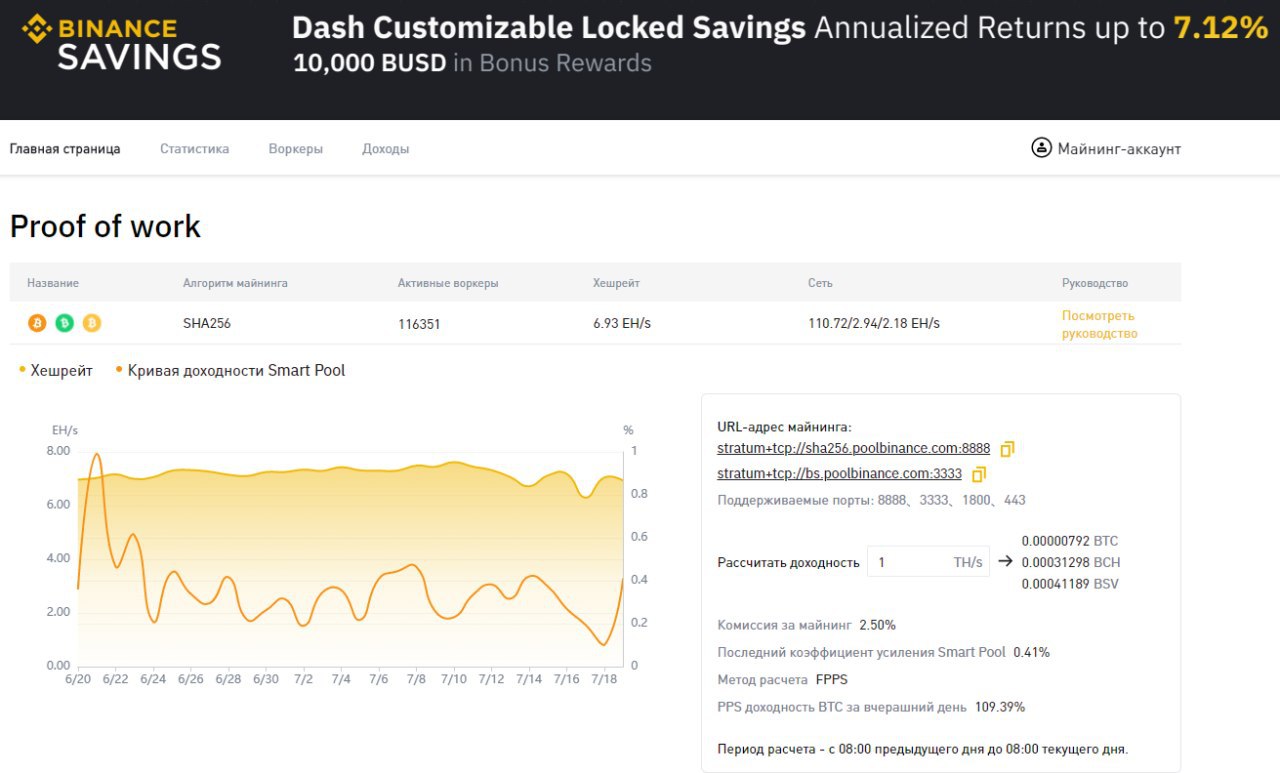Click the 0.00041189 BSV result
The image size is (1280, 773).
coord(1069,583)
